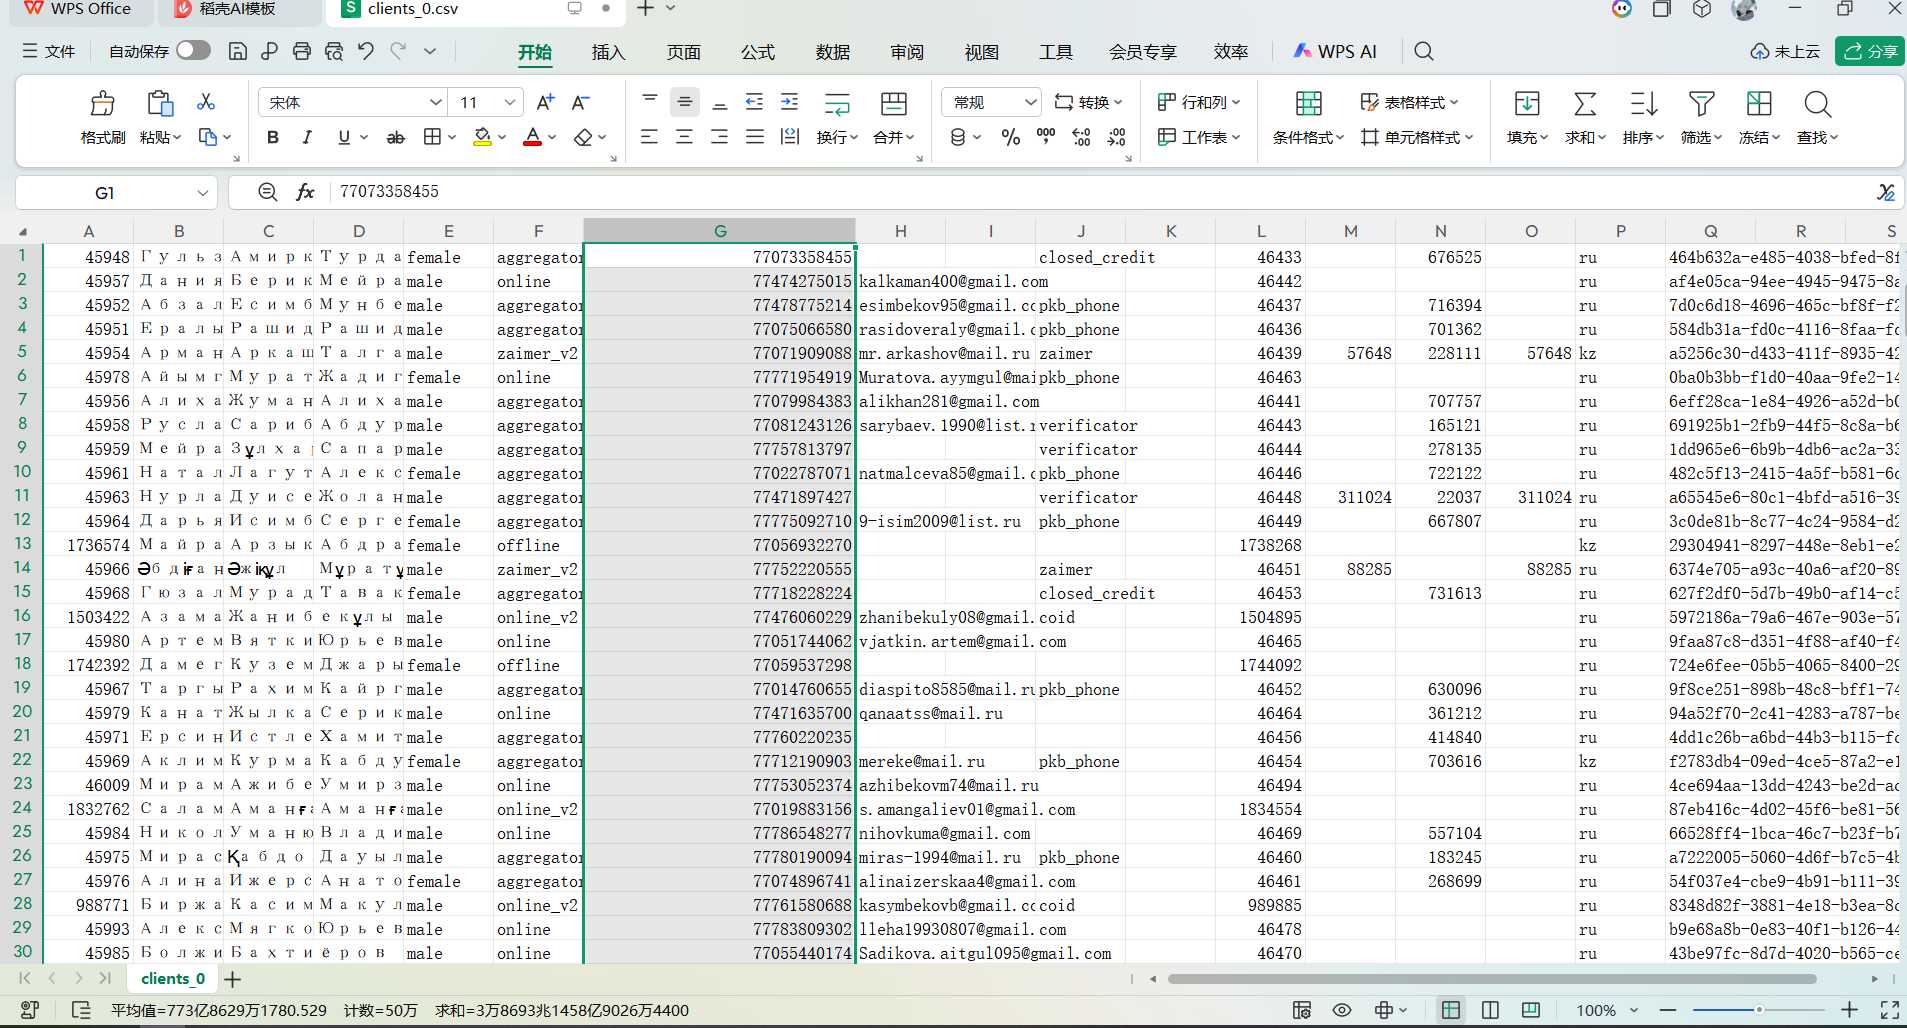Image resolution: width=1907 pixels, height=1028 pixels.
Task: Open search with the magnifier near WPS AI
Action: coord(1424,51)
